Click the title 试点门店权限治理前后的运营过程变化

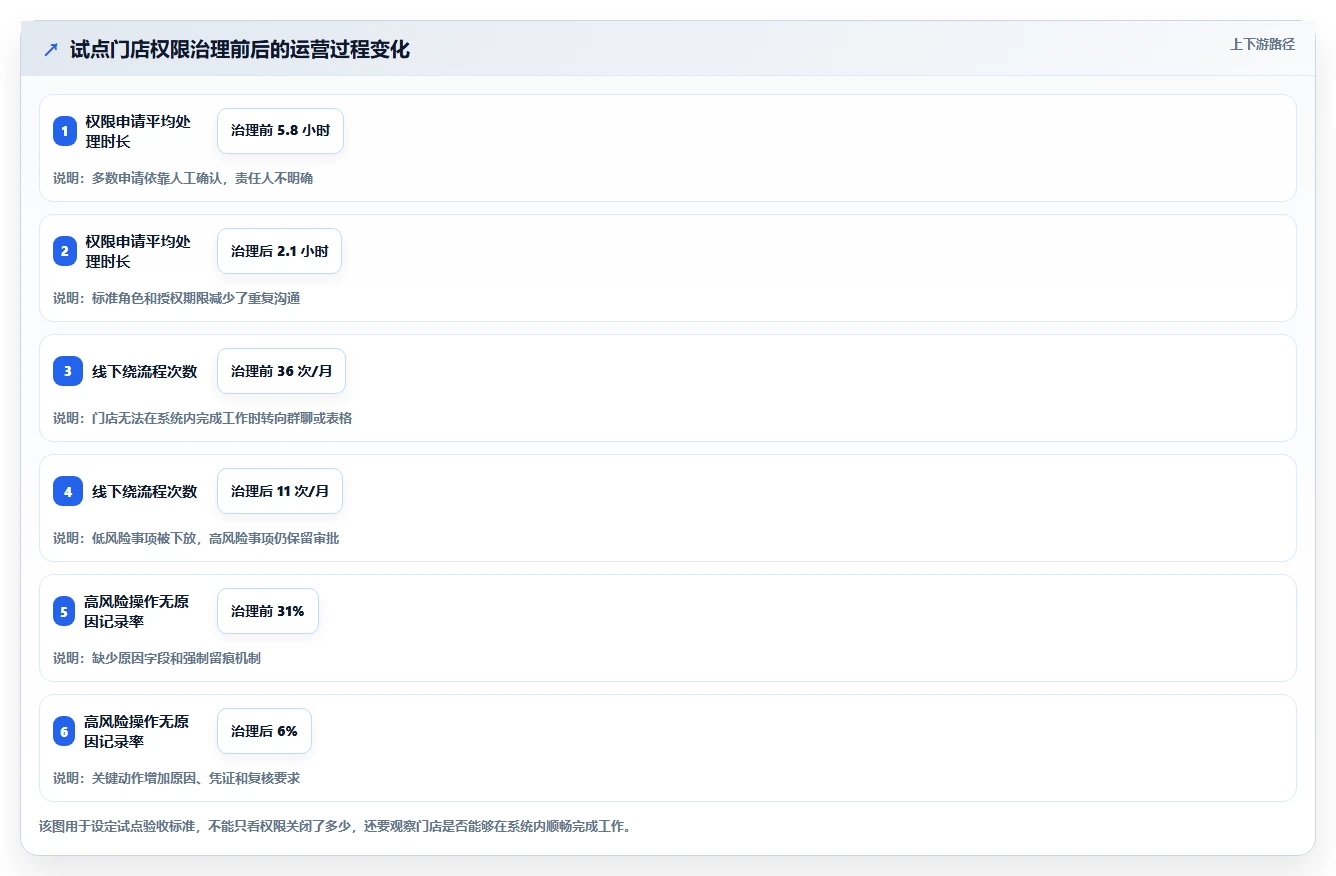click(x=240, y=49)
